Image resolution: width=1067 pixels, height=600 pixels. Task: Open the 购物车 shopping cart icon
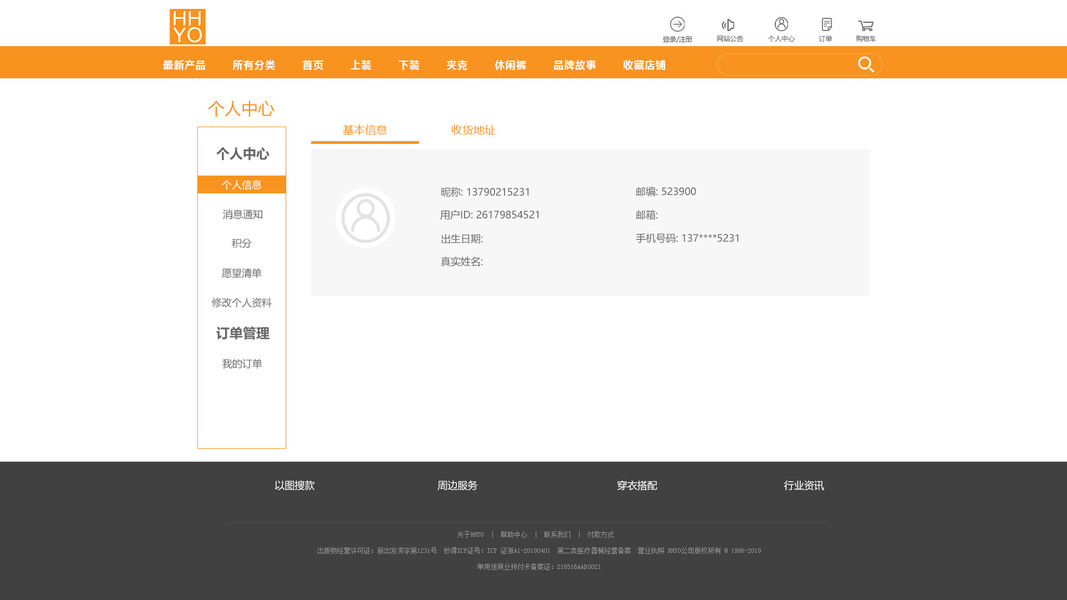[866, 30]
